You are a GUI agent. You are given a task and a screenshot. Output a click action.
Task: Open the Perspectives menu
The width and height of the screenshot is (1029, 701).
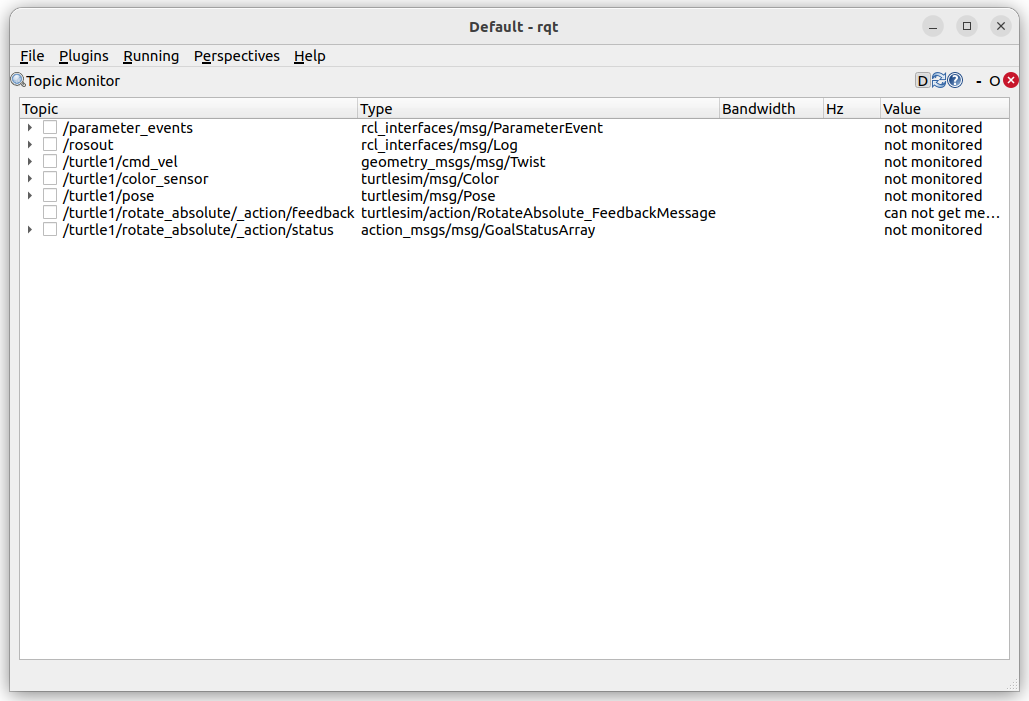pos(236,56)
